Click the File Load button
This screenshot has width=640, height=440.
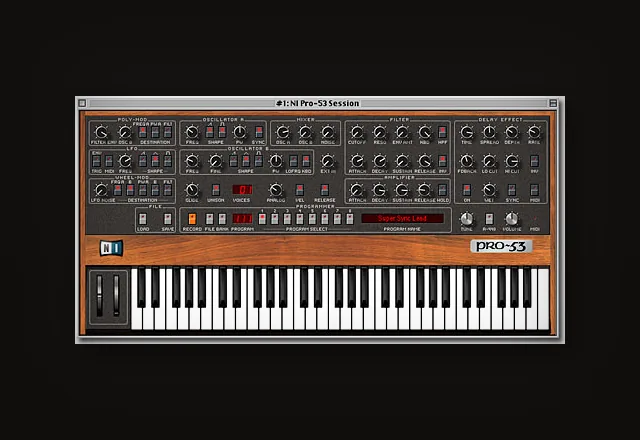point(142,219)
